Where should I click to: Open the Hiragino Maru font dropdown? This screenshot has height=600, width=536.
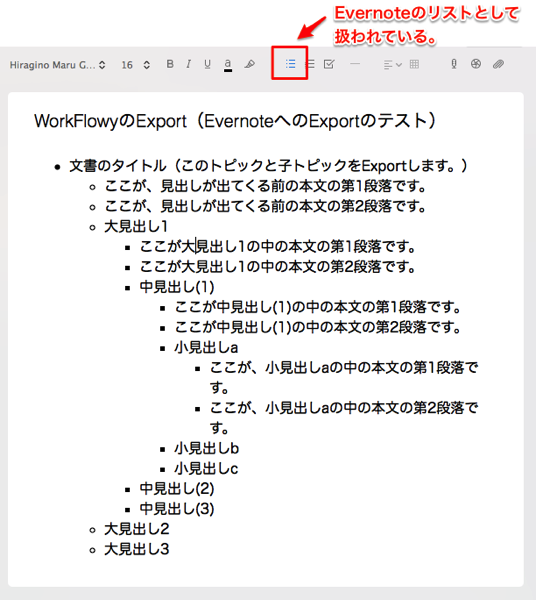tap(57, 65)
